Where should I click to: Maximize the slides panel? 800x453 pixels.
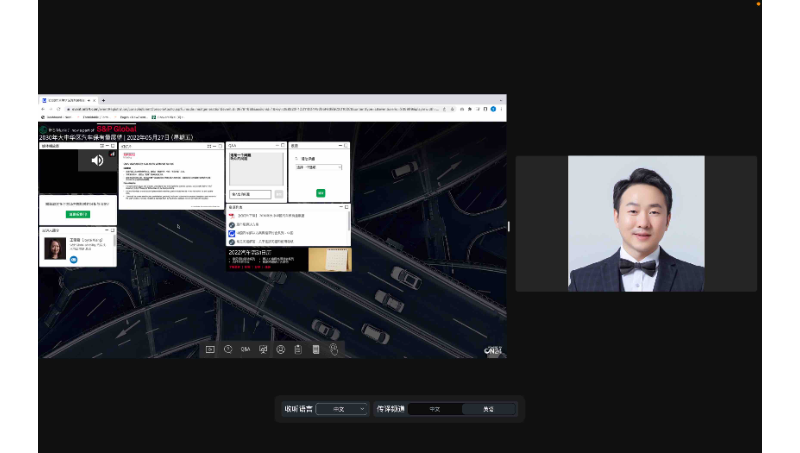pyautogui.click(x=220, y=146)
